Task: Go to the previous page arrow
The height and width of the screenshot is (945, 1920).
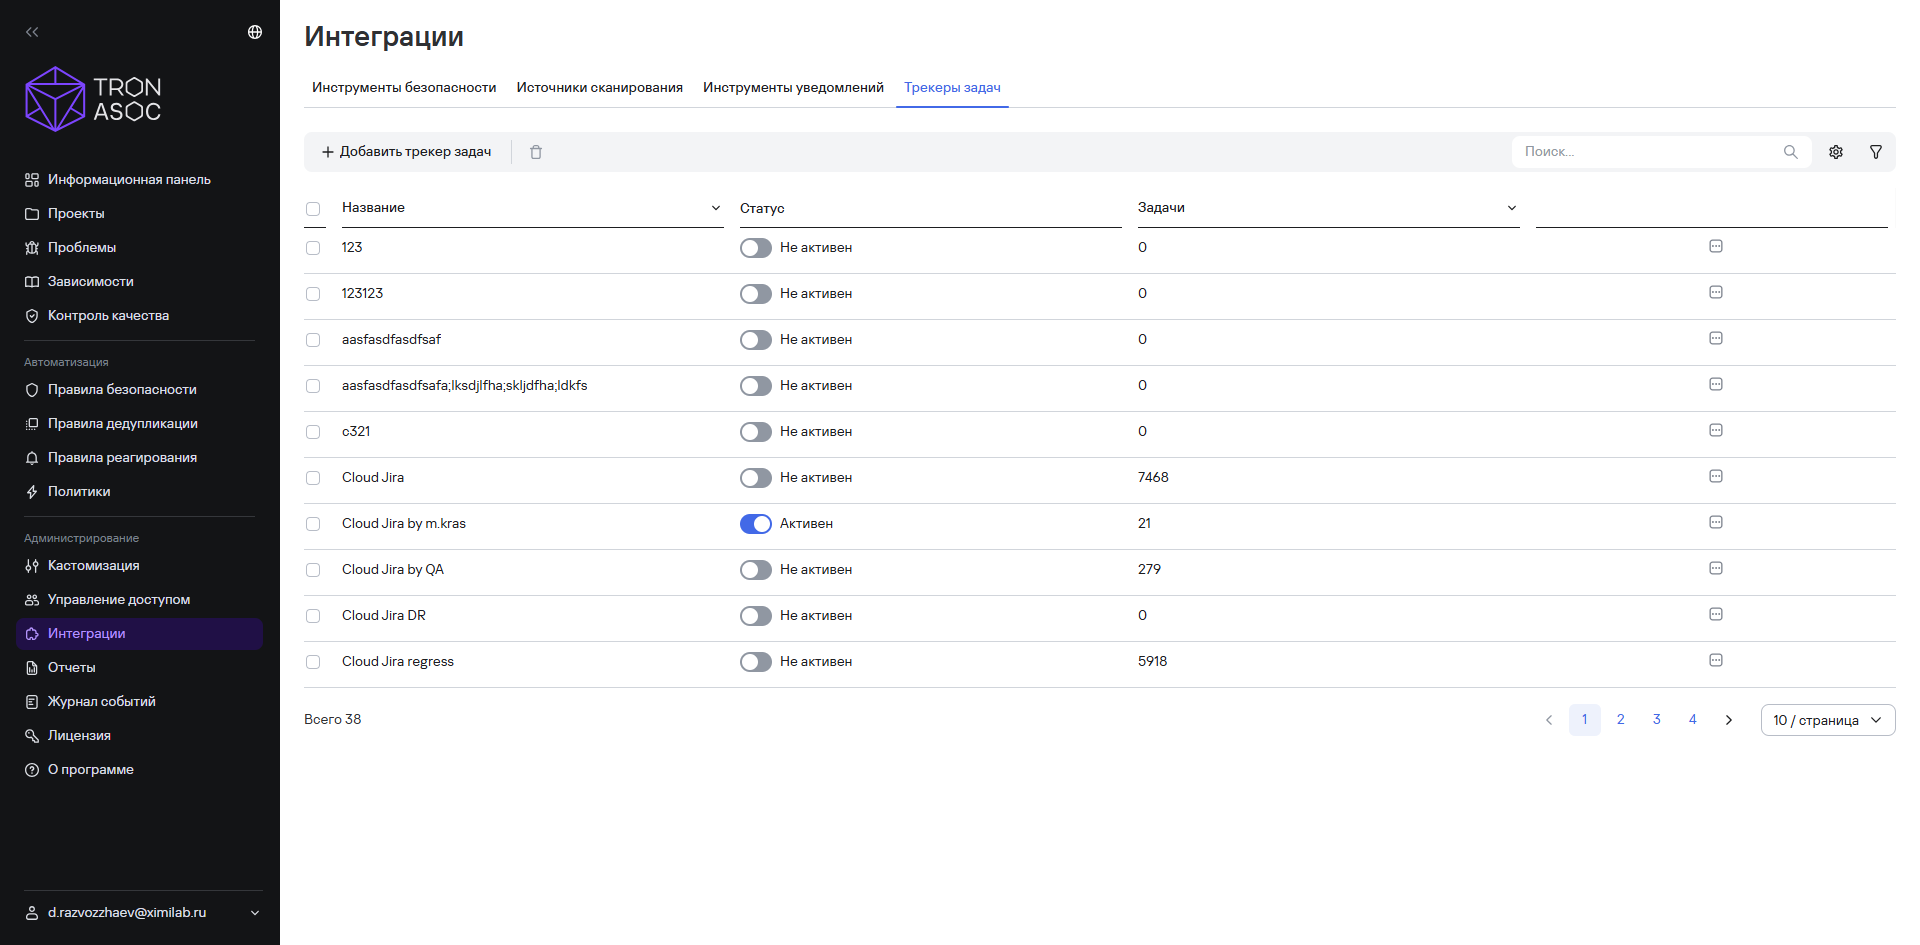Action: pyautogui.click(x=1549, y=720)
